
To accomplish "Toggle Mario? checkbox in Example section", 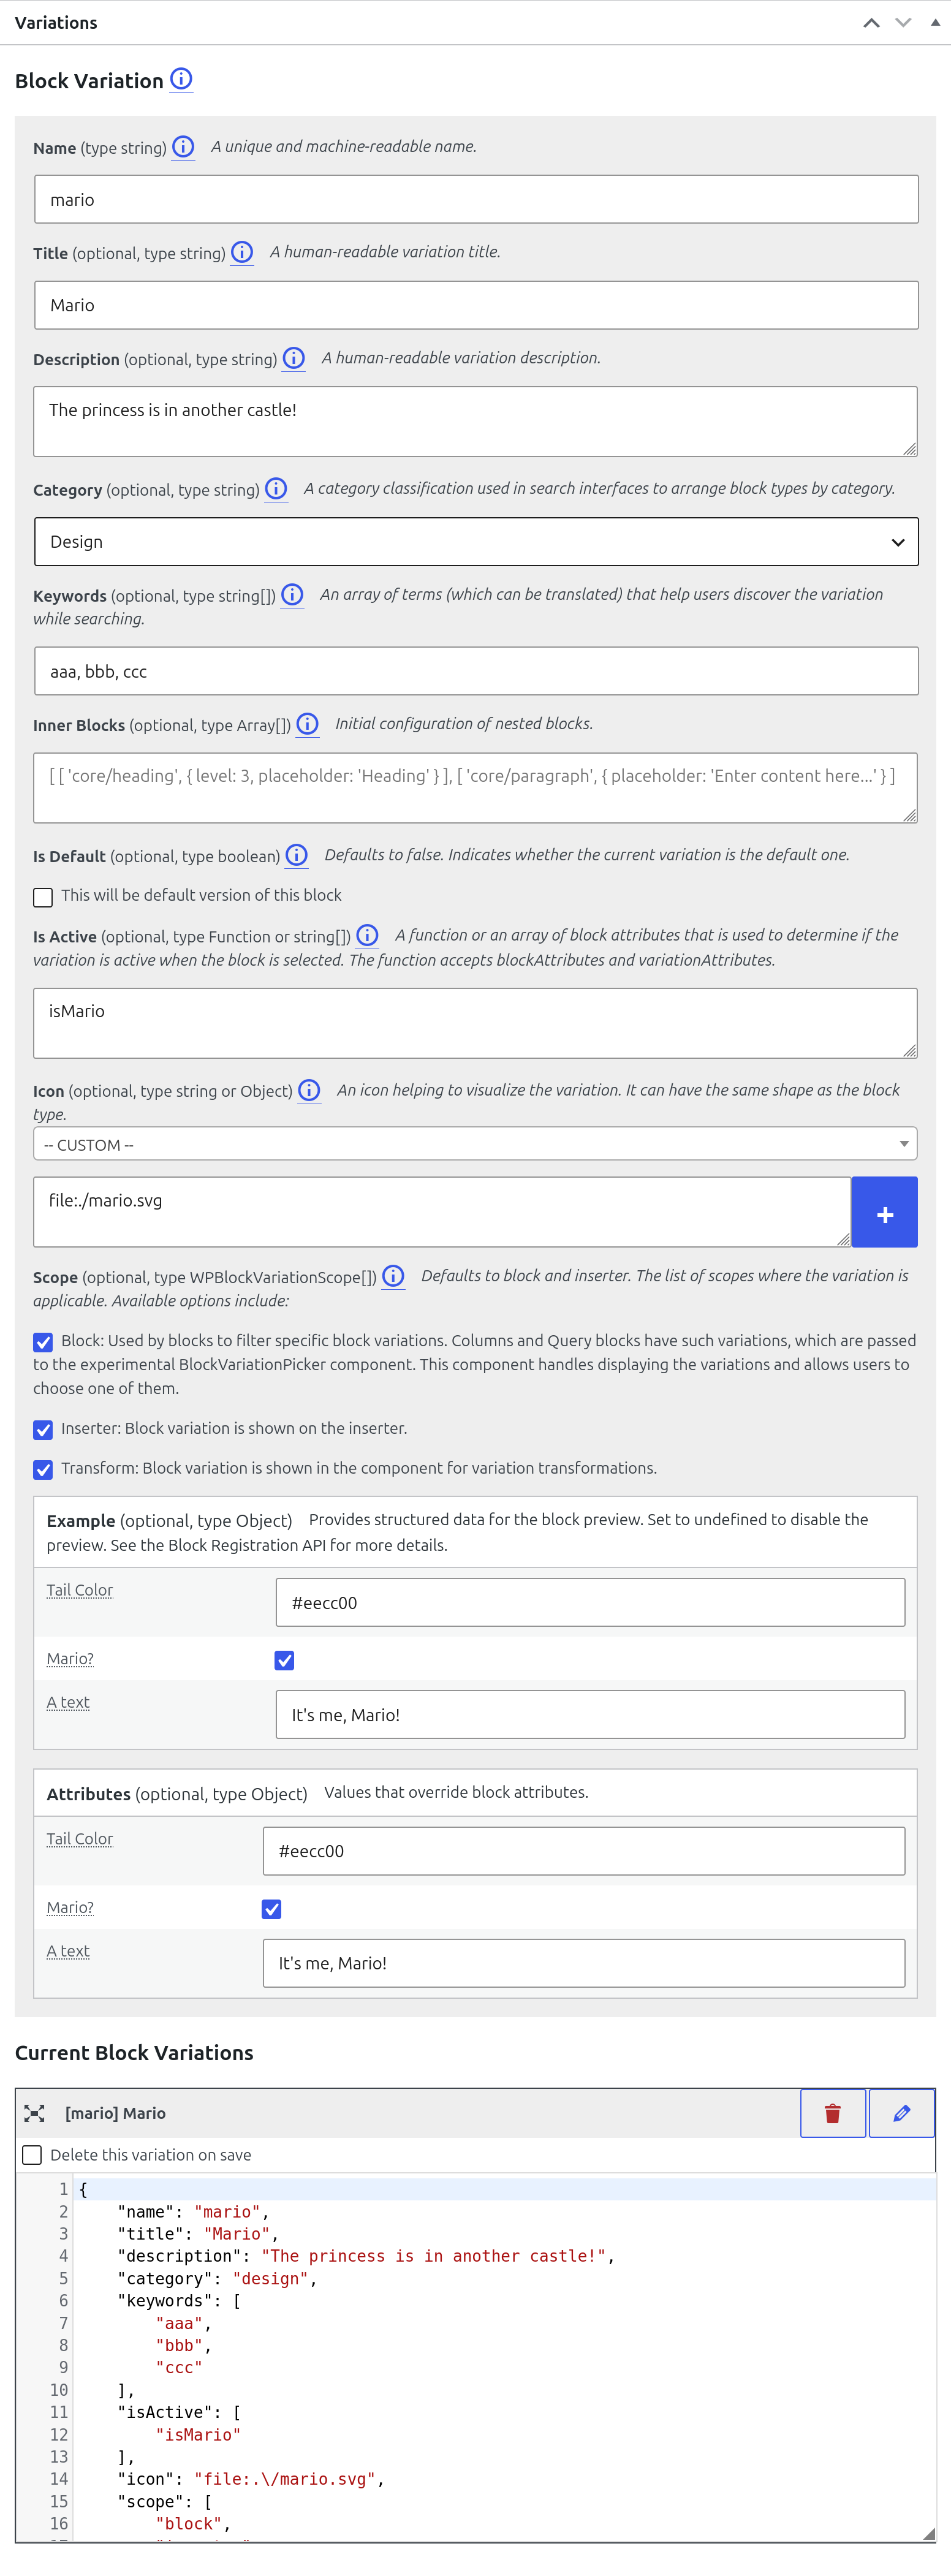I will coord(285,1660).
